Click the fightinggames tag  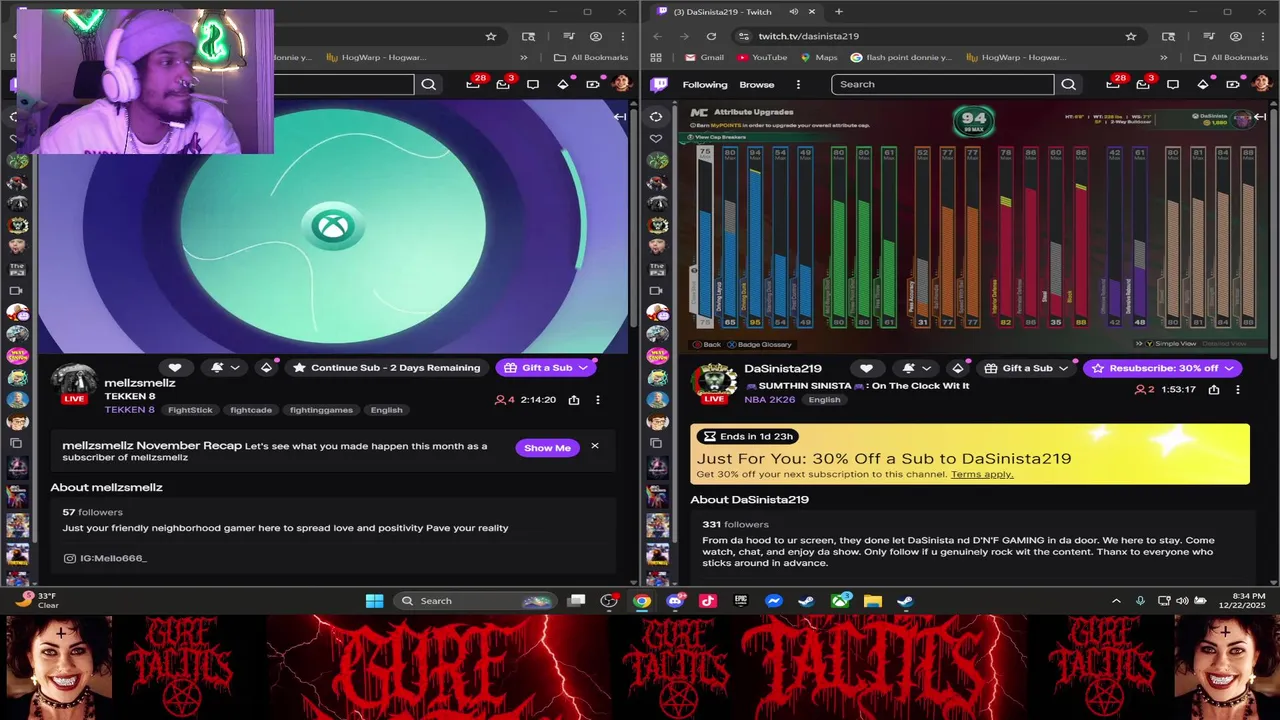(x=321, y=410)
